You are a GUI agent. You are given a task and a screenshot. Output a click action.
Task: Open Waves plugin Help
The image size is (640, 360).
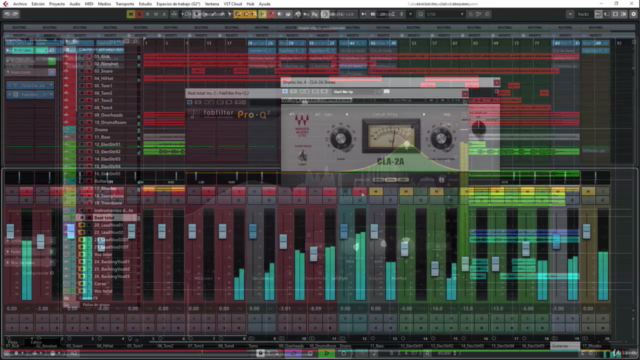coord(447,114)
